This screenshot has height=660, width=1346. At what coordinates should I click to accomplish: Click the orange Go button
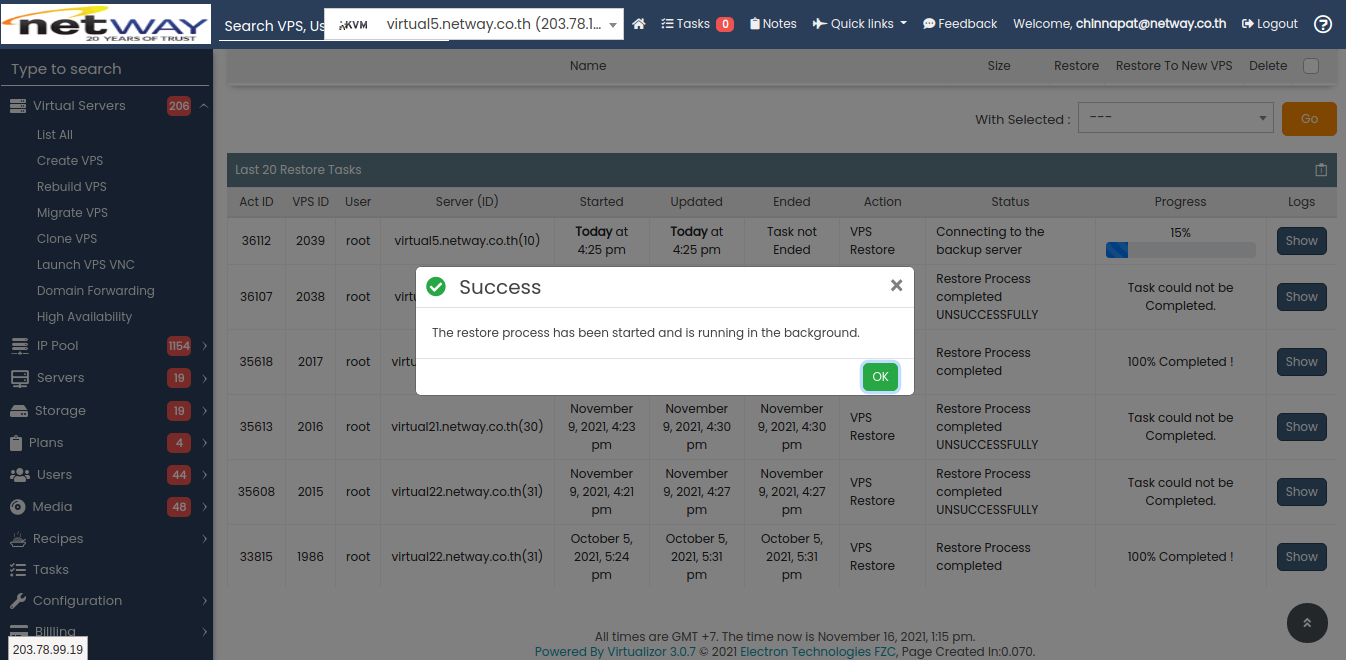click(1308, 118)
